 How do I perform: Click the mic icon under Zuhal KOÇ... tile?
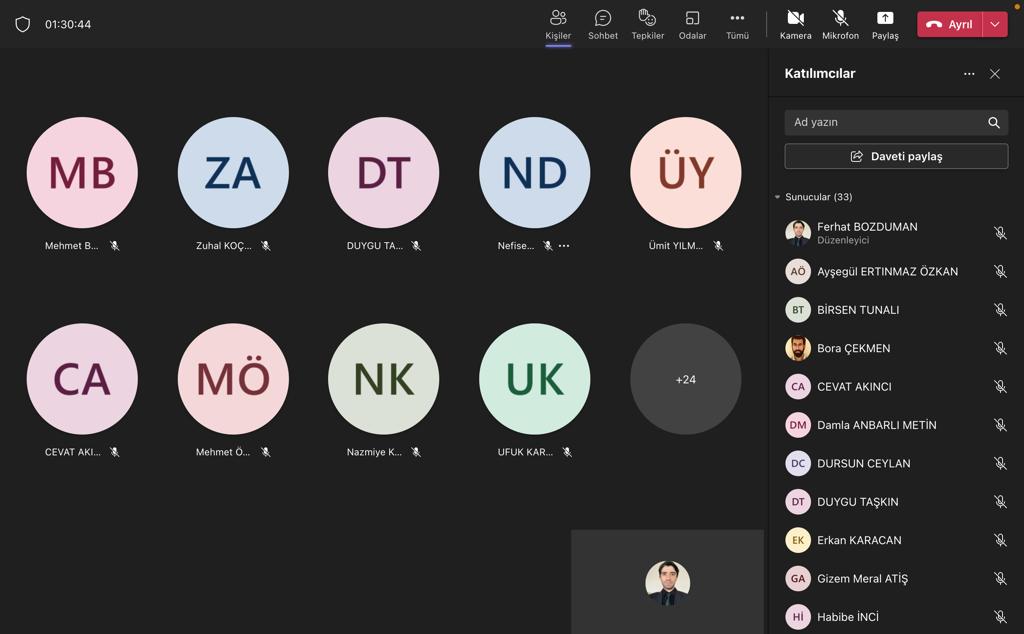coord(266,246)
